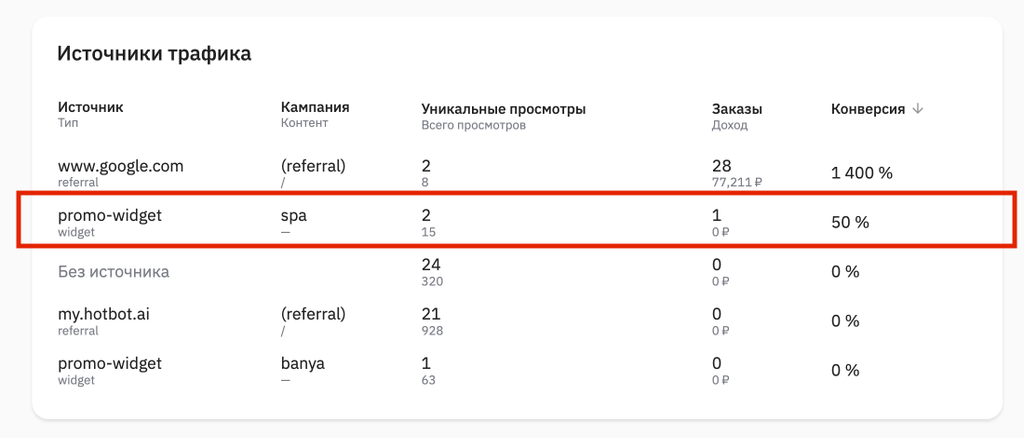The image size is (1024, 438).
Task: Open the my.hotbot.ai source row
Action: 516,321
